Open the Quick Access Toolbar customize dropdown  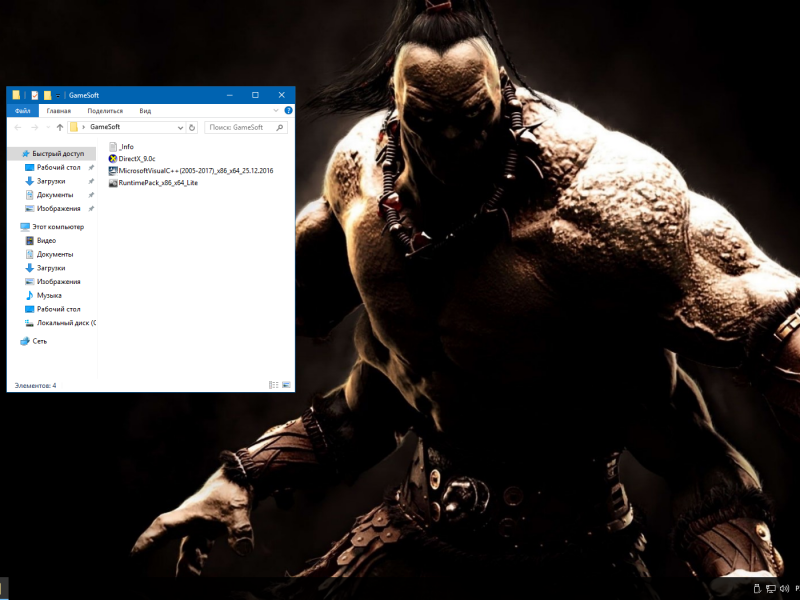pyautogui.click(x=58, y=95)
